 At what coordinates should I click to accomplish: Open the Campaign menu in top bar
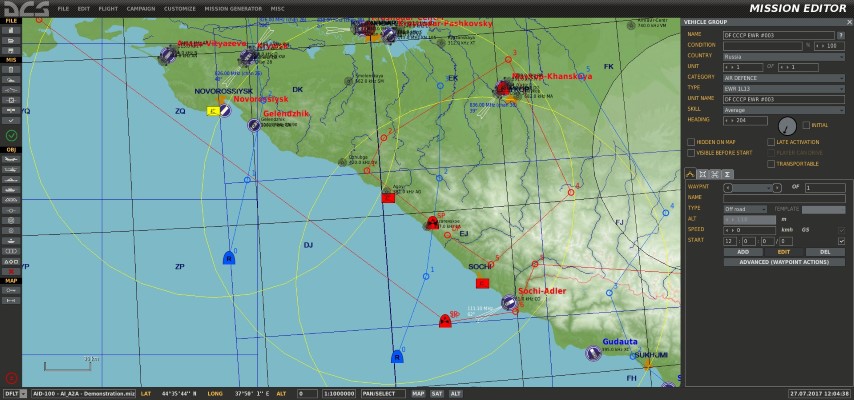(x=139, y=8)
